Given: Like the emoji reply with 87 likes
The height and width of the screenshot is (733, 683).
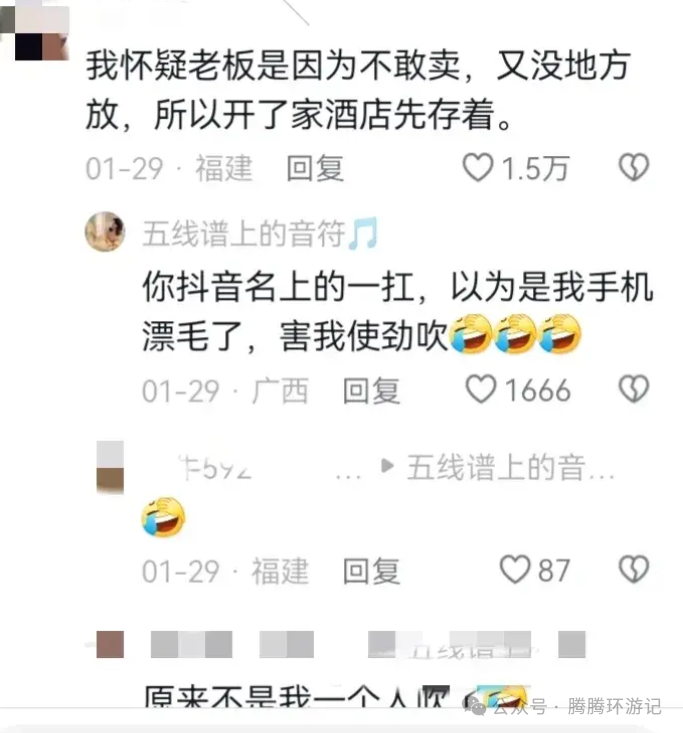Looking at the screenshot, I should point(515,569).
